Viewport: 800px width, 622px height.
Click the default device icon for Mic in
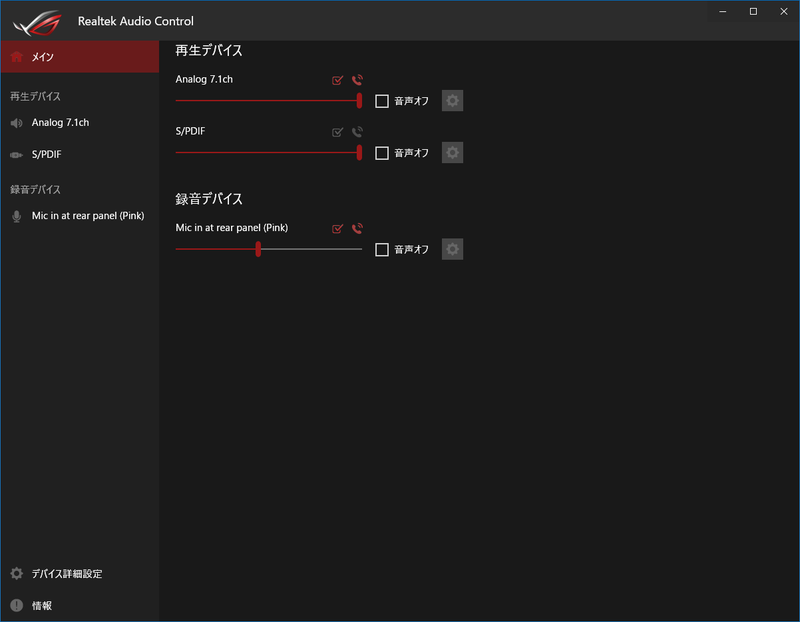tap(338, 229)
